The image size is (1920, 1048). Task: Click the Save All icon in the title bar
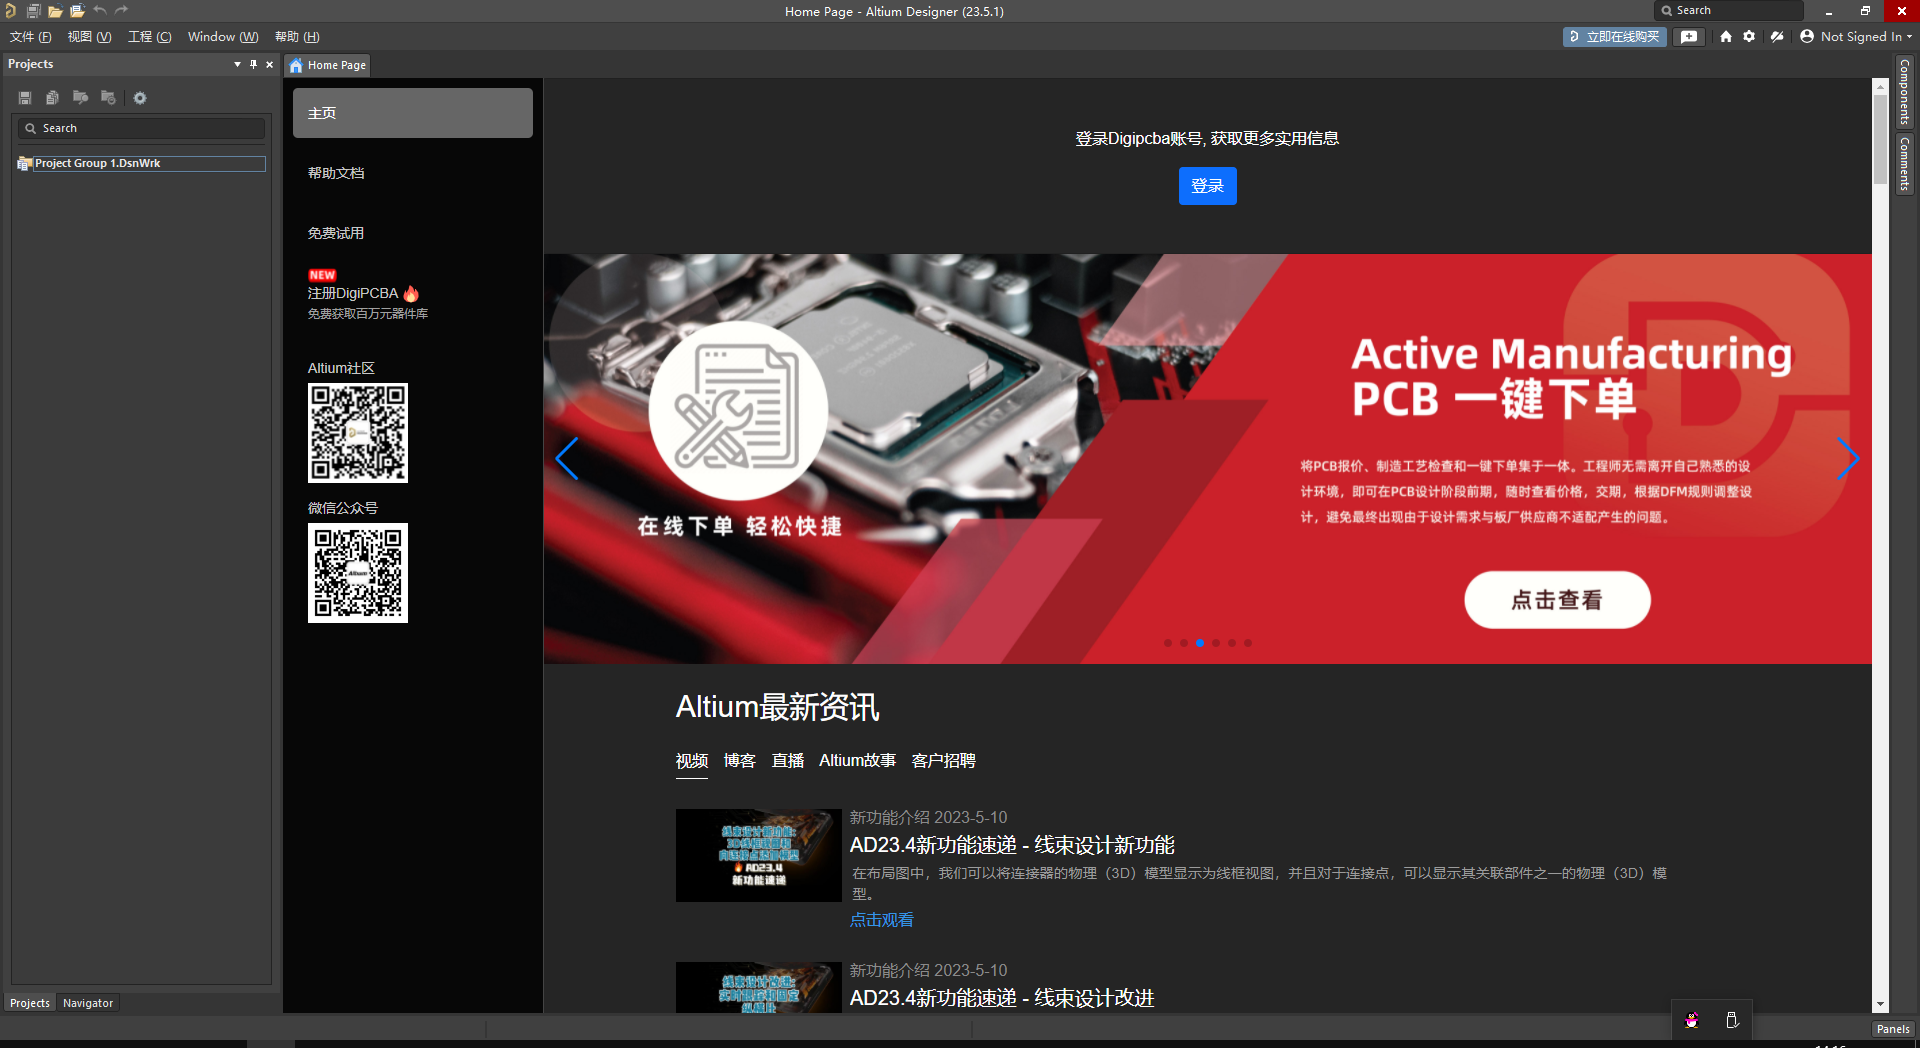pos(33,11)
